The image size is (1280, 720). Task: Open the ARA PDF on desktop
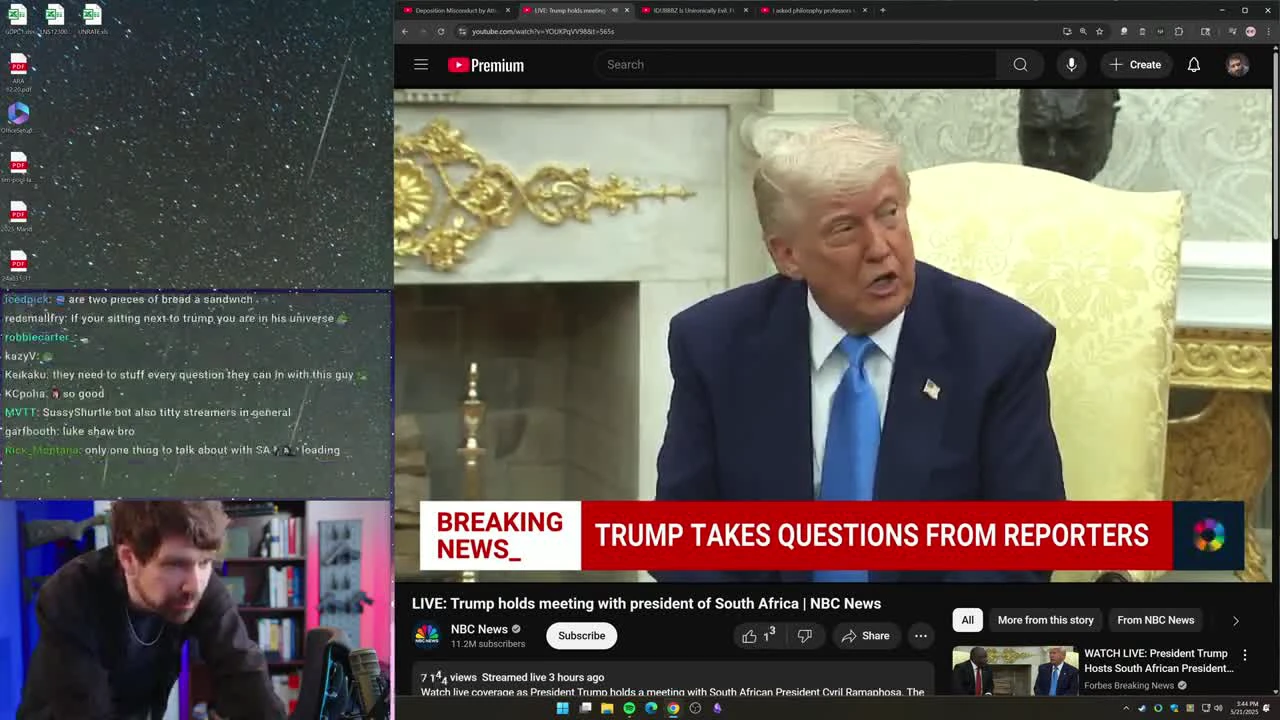18,72
